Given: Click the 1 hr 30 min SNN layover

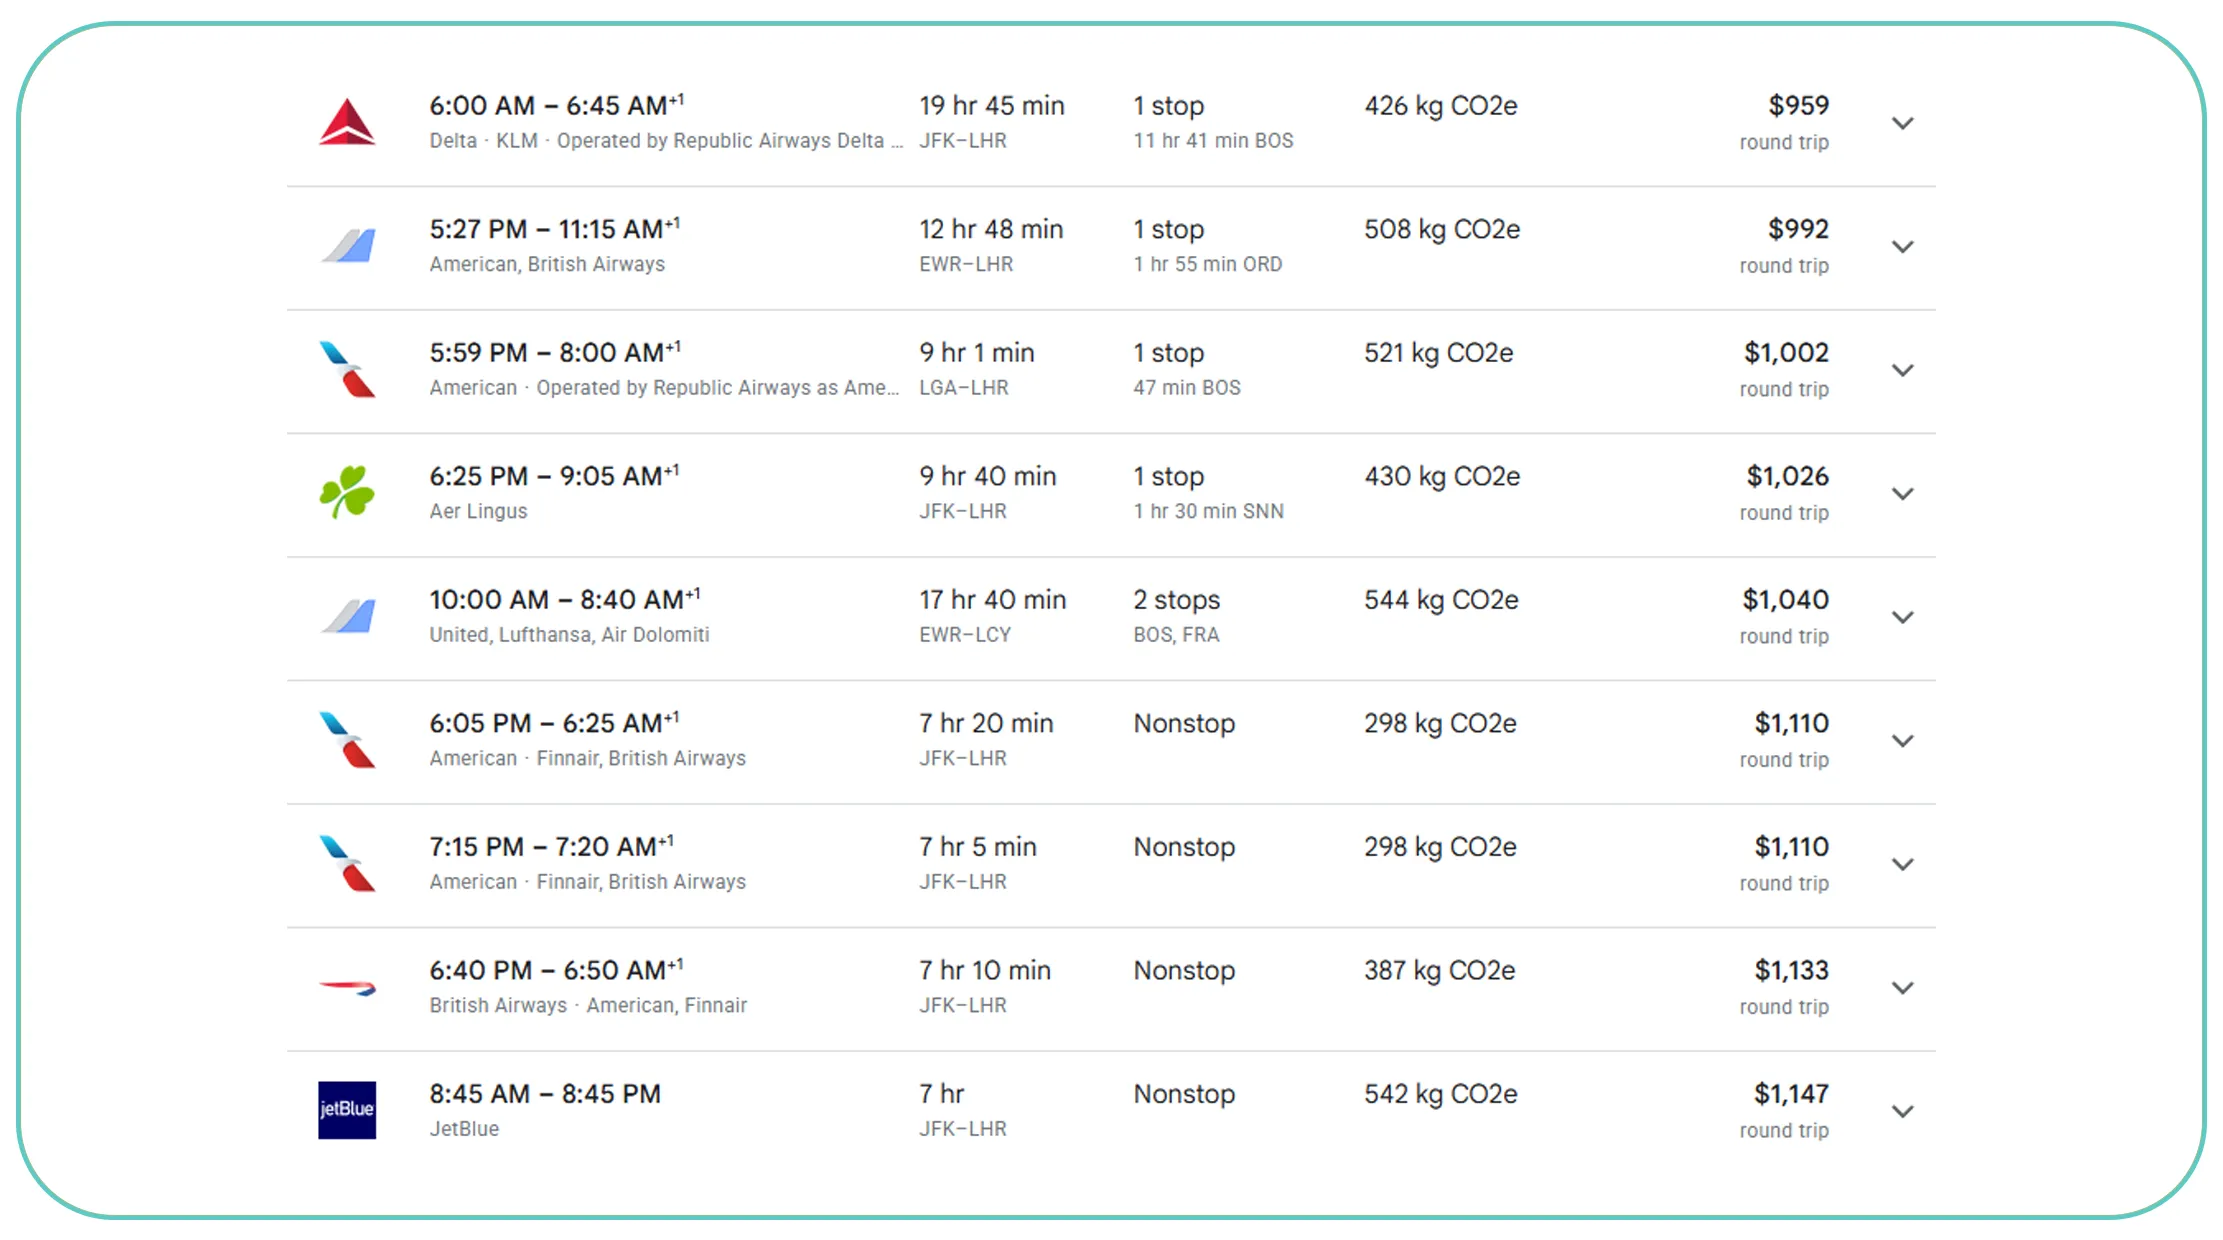Looking at the screenshot, I should point(1209,511).
